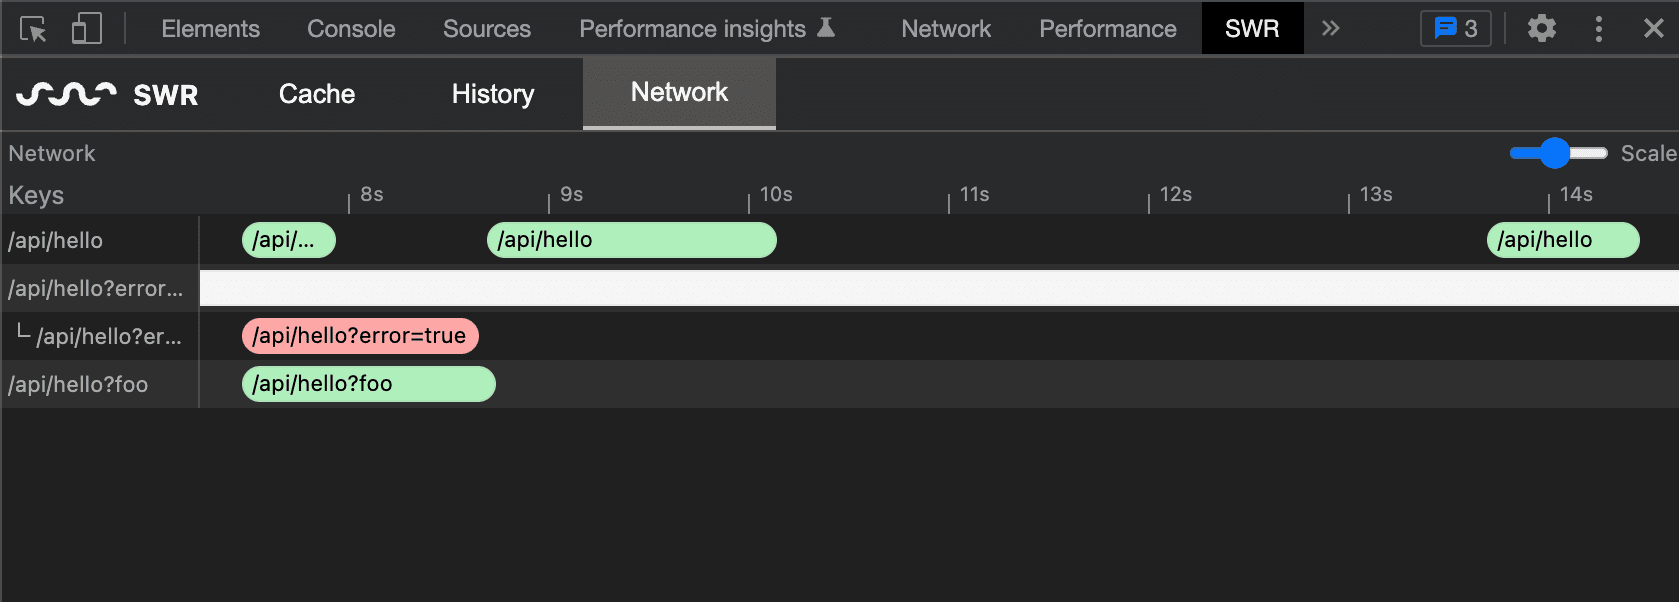
Task: Open the History tab in SWR
Action: coord(491,94)
